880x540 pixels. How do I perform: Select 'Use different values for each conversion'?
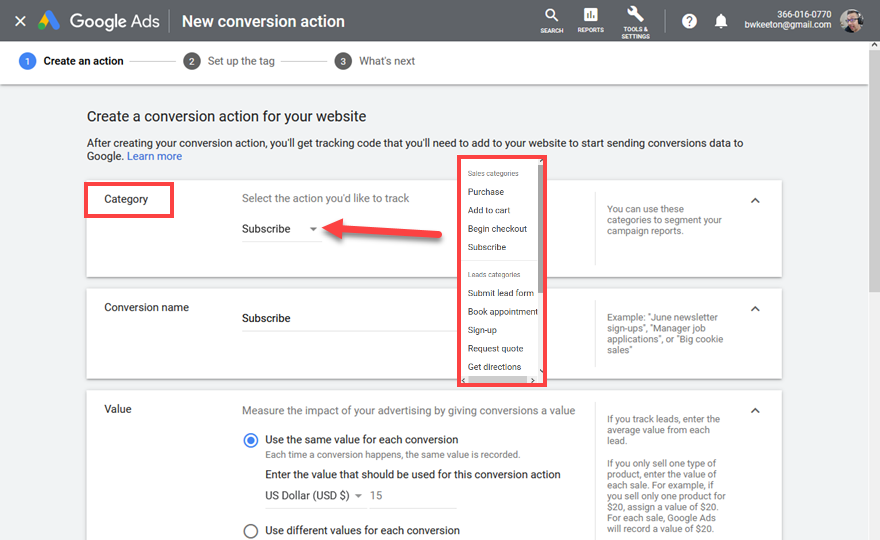pyautogui.click(x=251, y=531)
